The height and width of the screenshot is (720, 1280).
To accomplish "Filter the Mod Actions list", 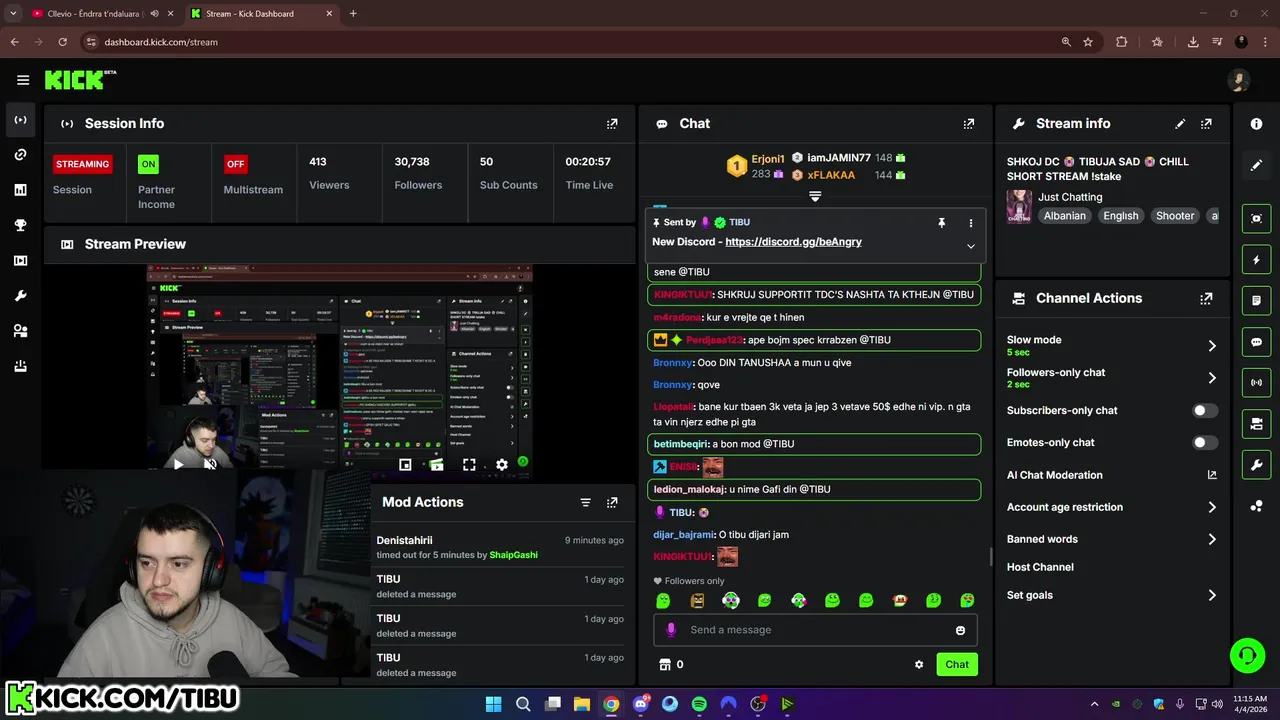I will (586, 502).
